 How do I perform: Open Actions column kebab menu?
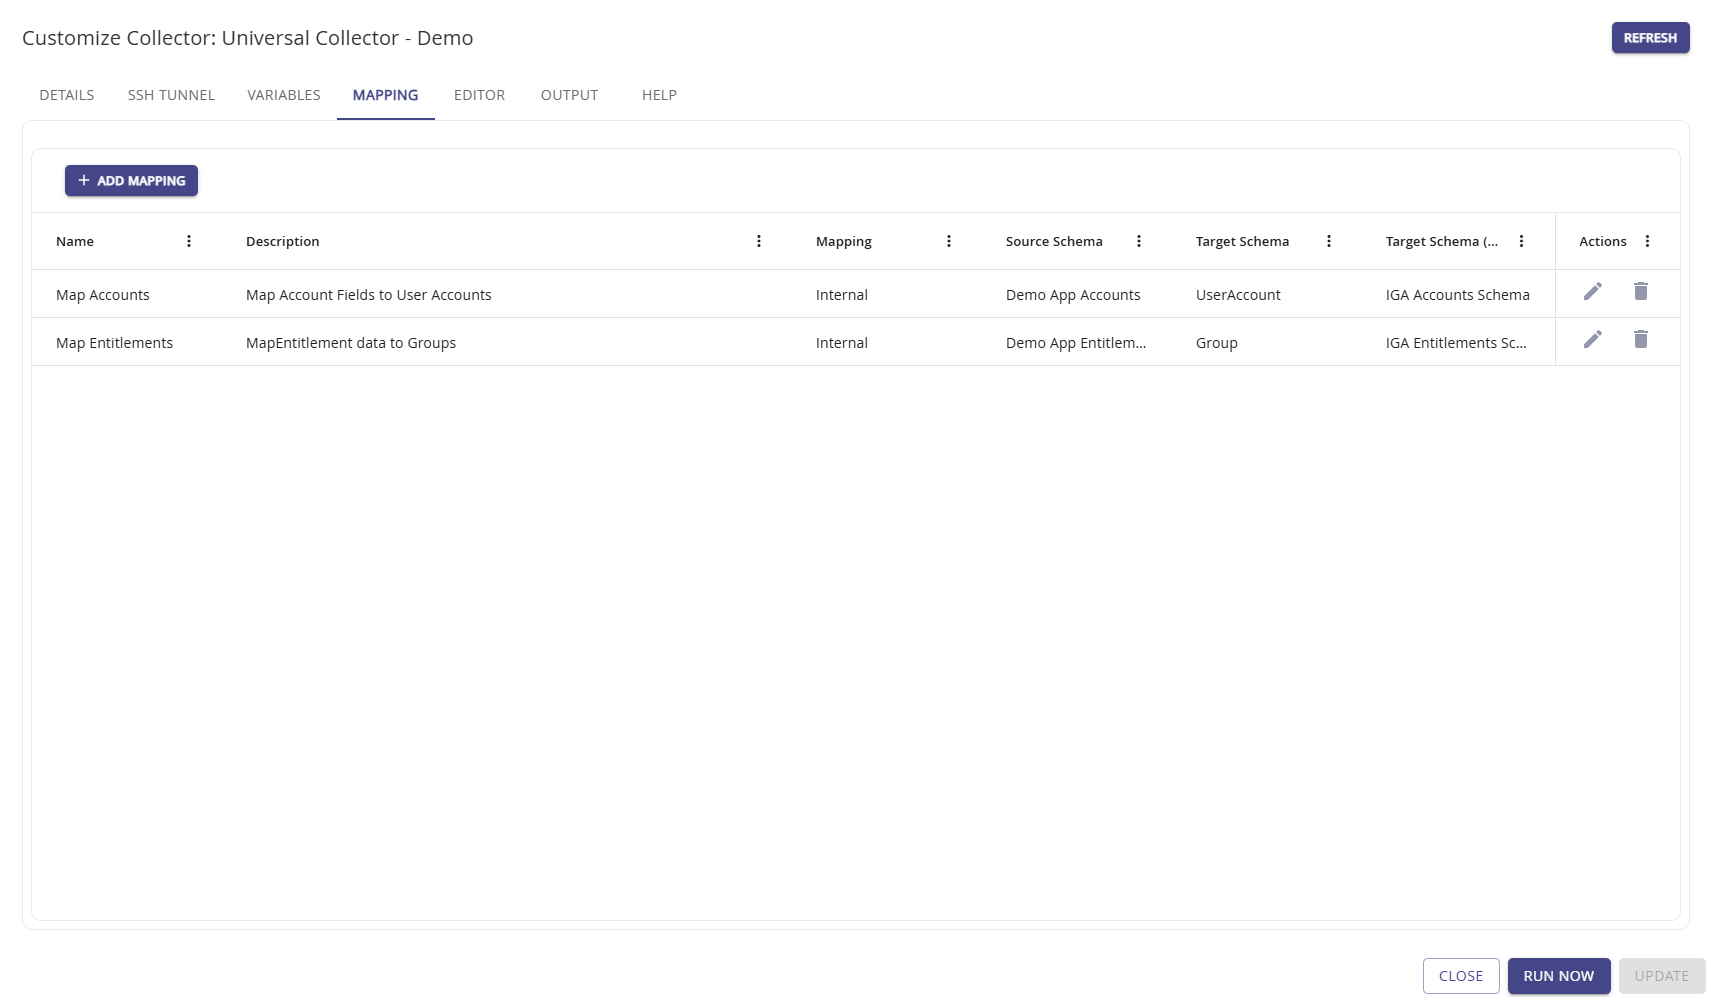coord(1647,241)
